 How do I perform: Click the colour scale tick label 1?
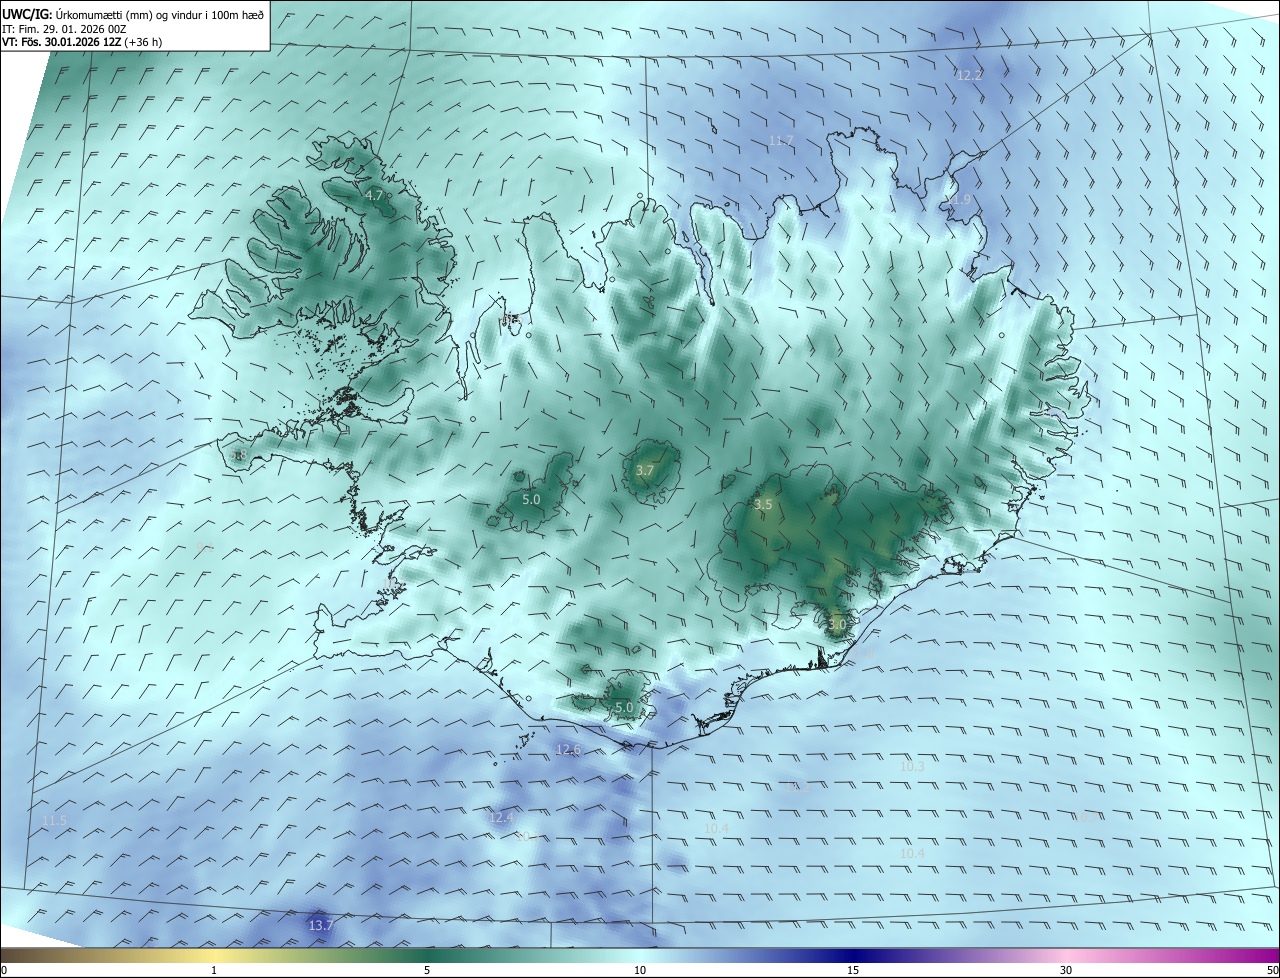click(214, 970)
